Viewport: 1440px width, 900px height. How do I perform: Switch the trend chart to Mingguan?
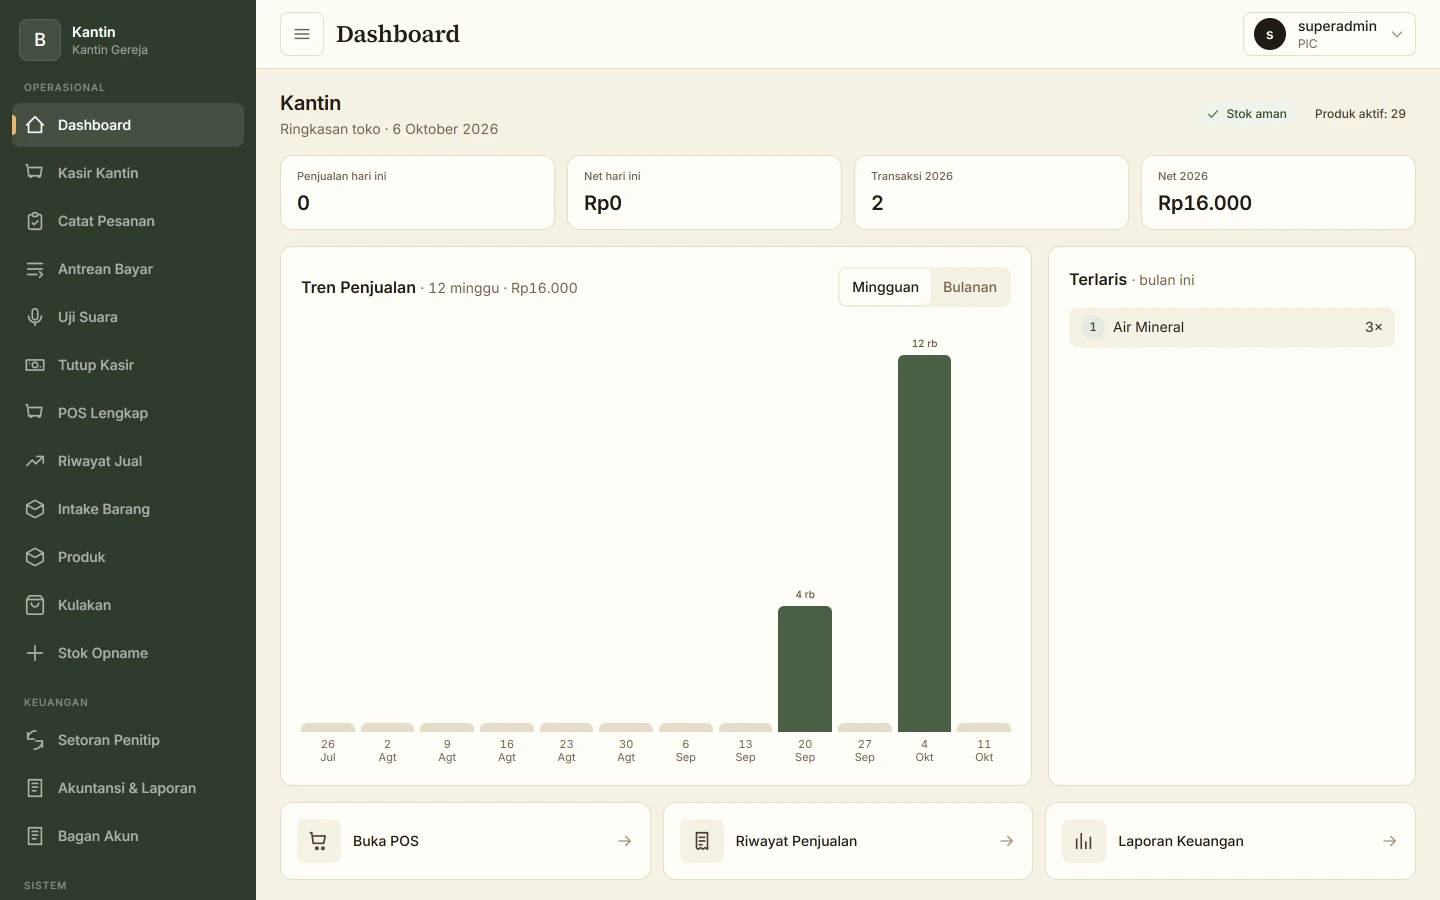coord(885,287)
